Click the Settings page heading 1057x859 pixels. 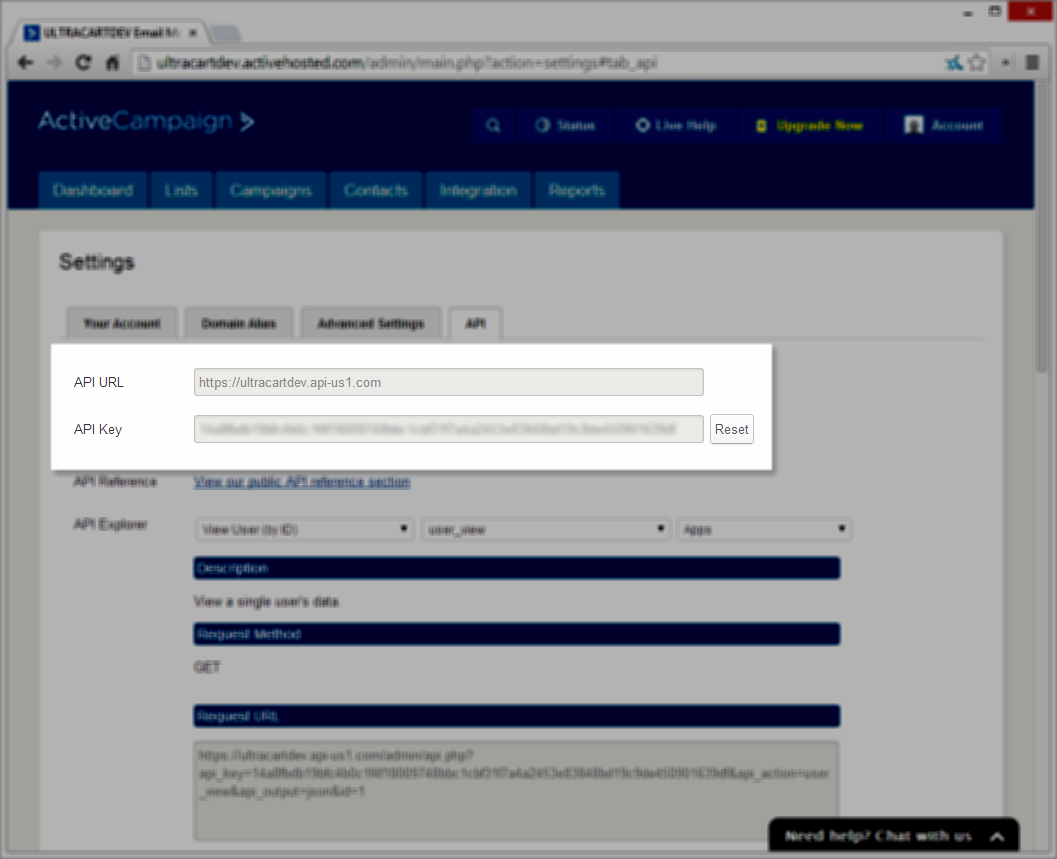[x=96, y=262]
